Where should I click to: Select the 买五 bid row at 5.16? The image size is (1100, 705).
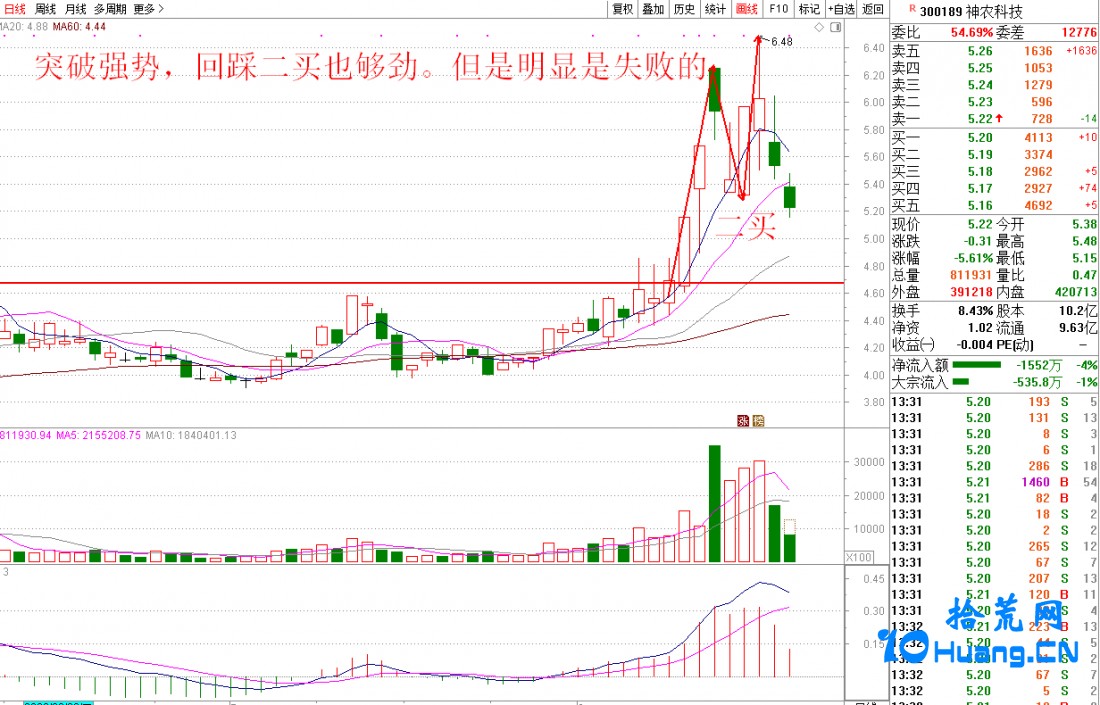[x=994, y=206]
